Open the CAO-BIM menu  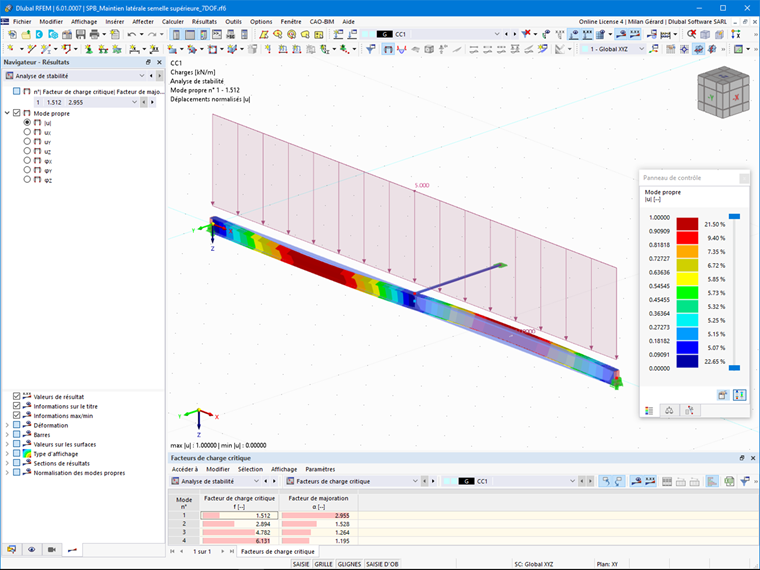(322, 21)
